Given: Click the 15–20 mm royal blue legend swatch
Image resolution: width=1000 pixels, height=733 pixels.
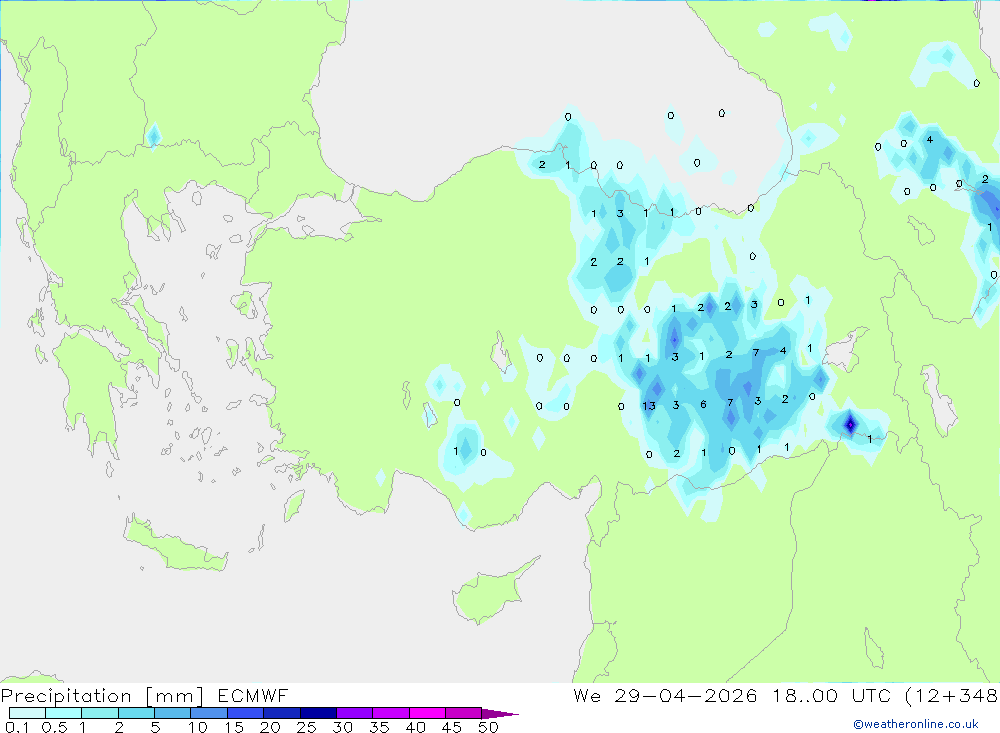Looking at the screenshot, I should click(x=246, y=713).
